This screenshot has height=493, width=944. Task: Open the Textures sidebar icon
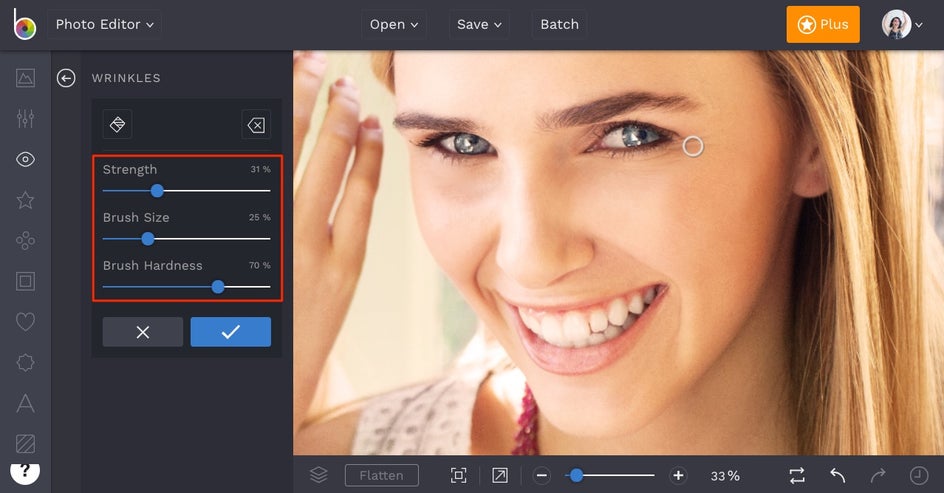pyautogui.click(x=25, y=444)
